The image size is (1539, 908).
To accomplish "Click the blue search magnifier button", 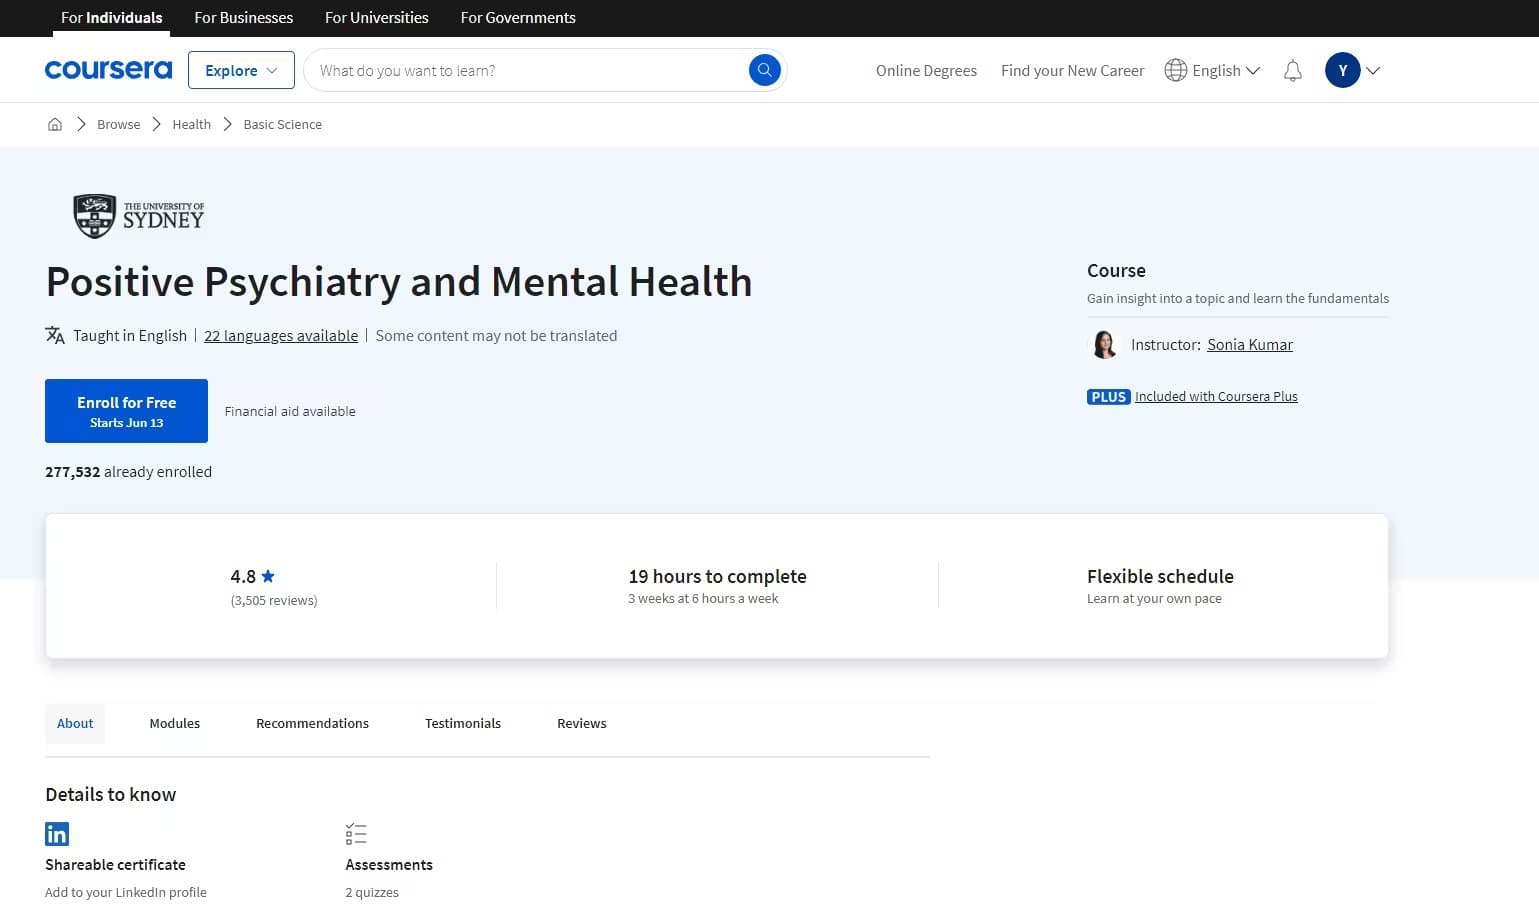I will (x=764, y=70).
